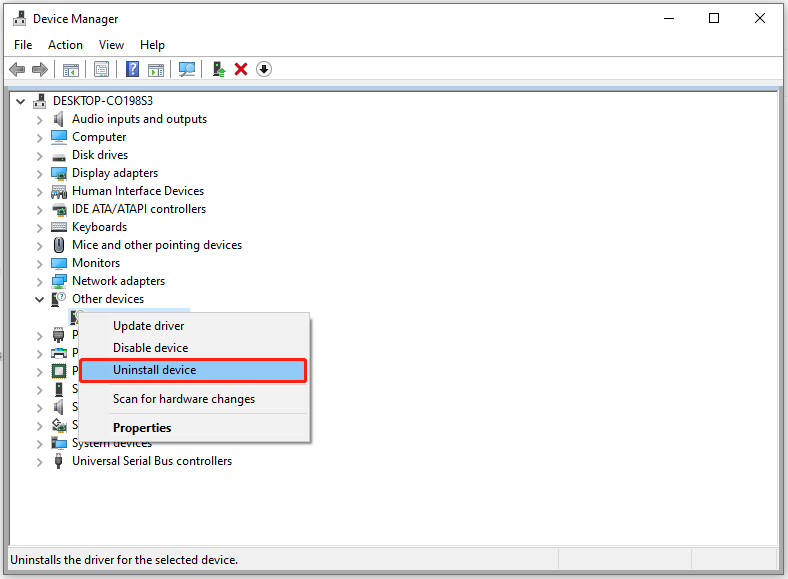
Task: Collapse the DESKTOP-CO198S3 root node
Action: 21,102
